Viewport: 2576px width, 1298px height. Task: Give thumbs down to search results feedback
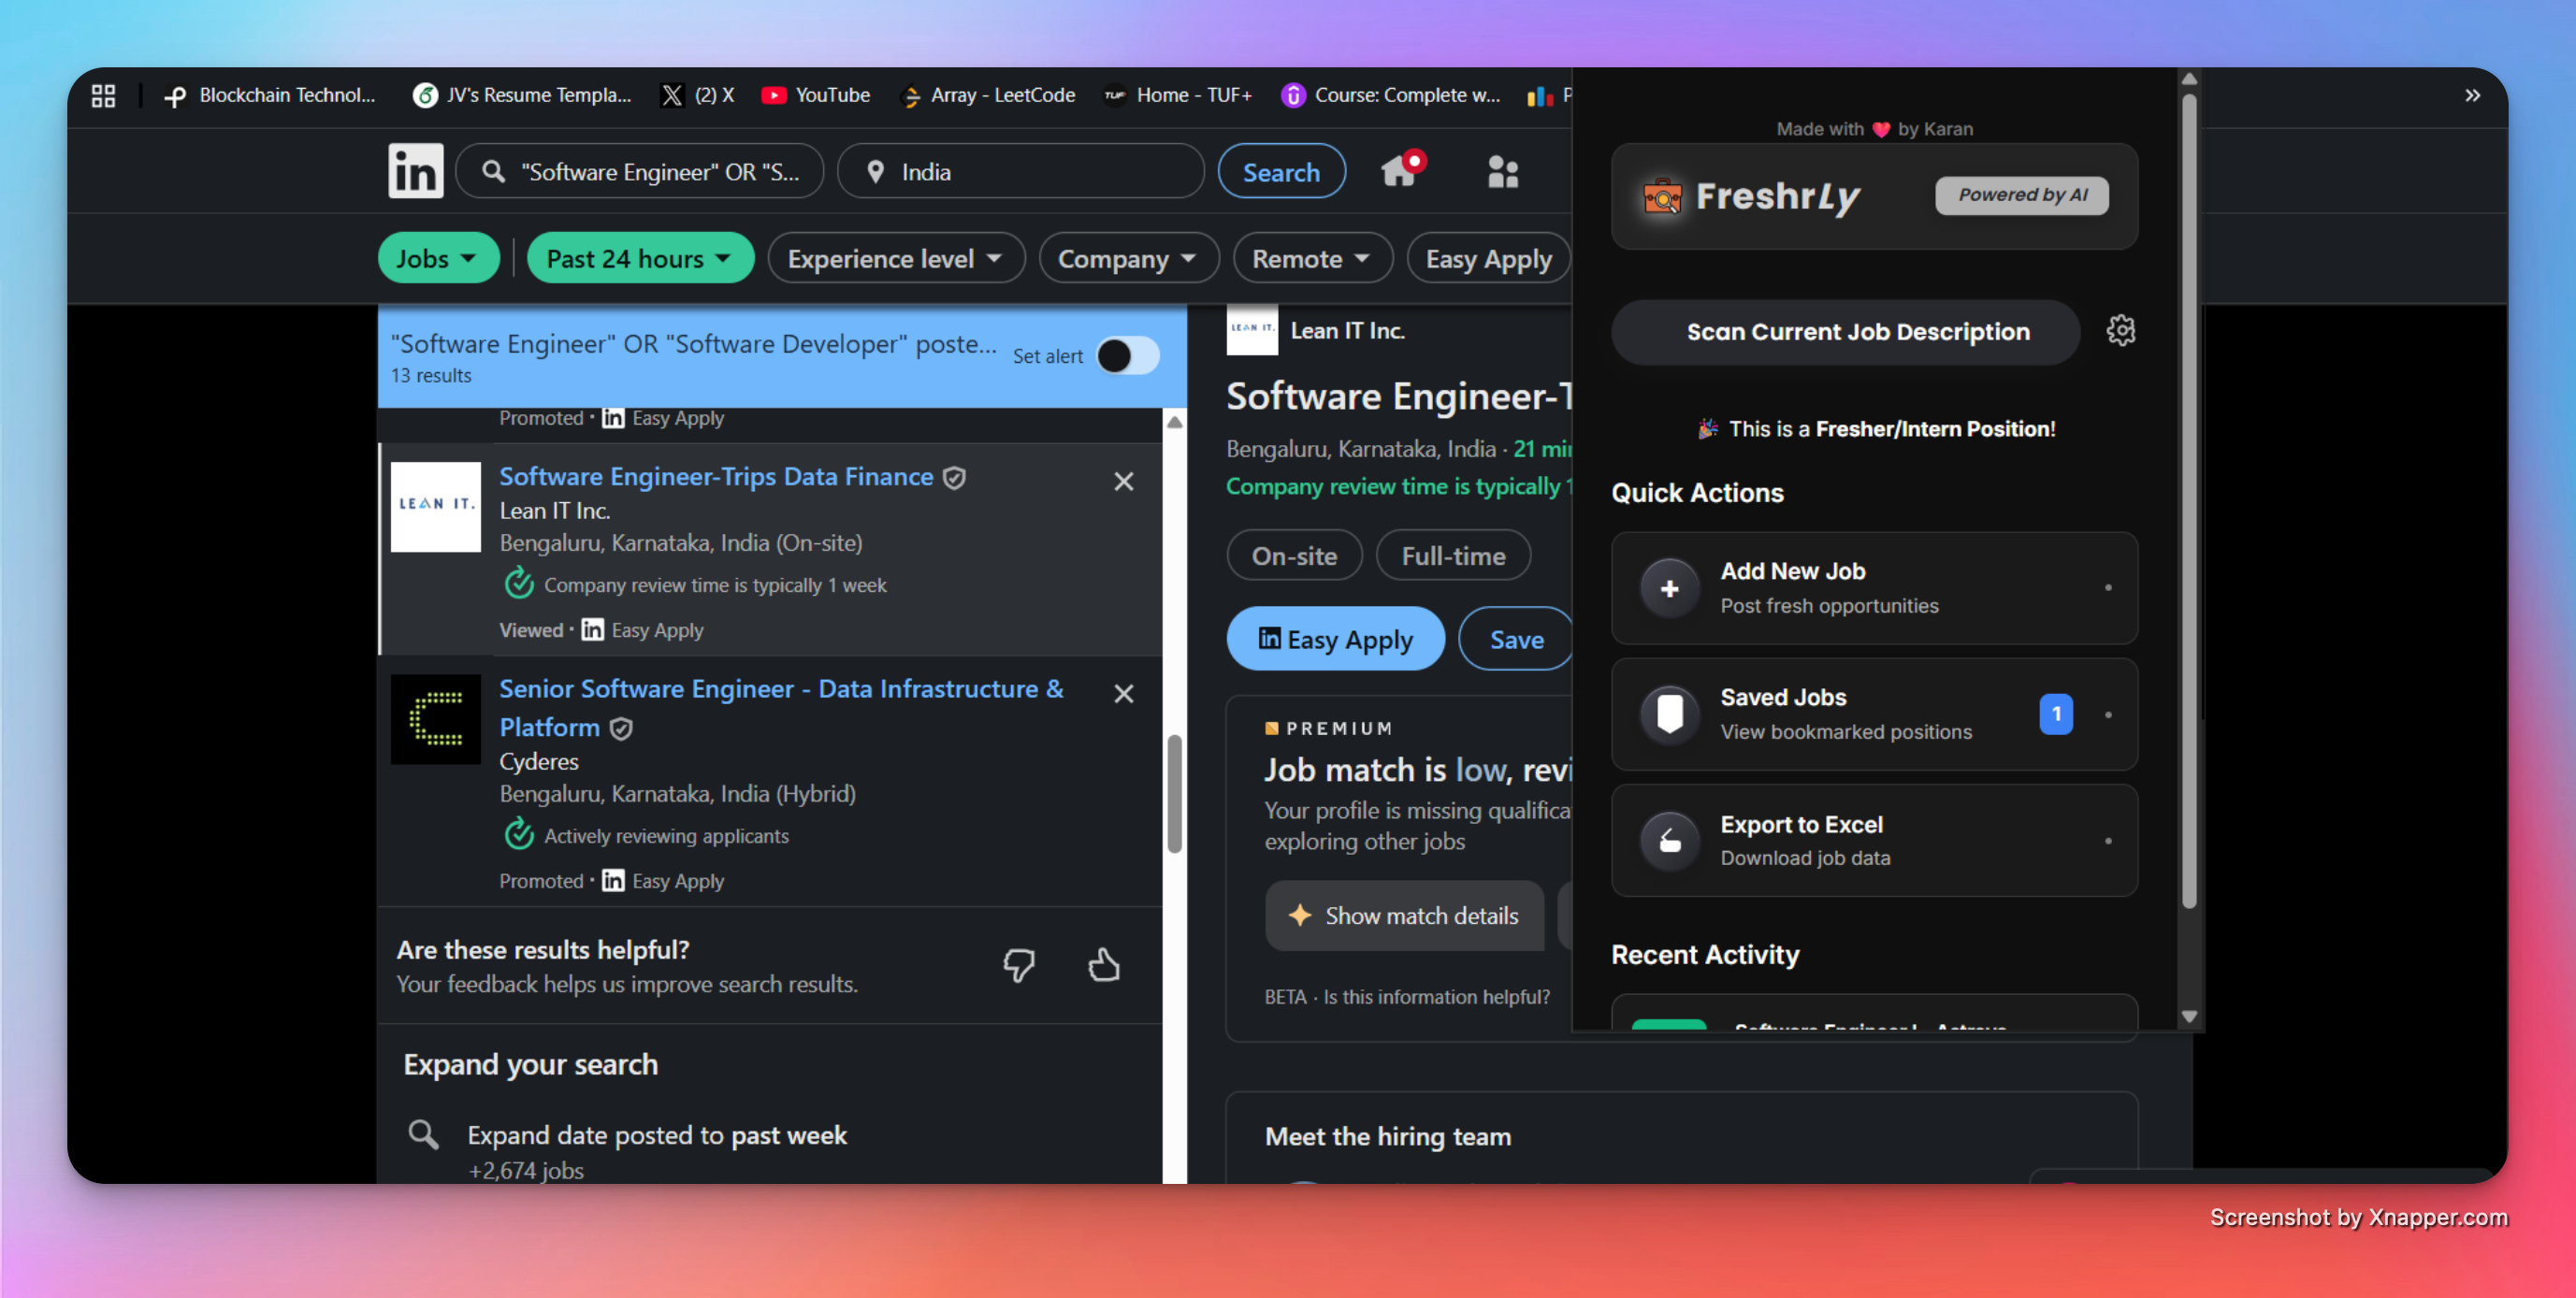pyautogui.click(x=1019, y=965)
